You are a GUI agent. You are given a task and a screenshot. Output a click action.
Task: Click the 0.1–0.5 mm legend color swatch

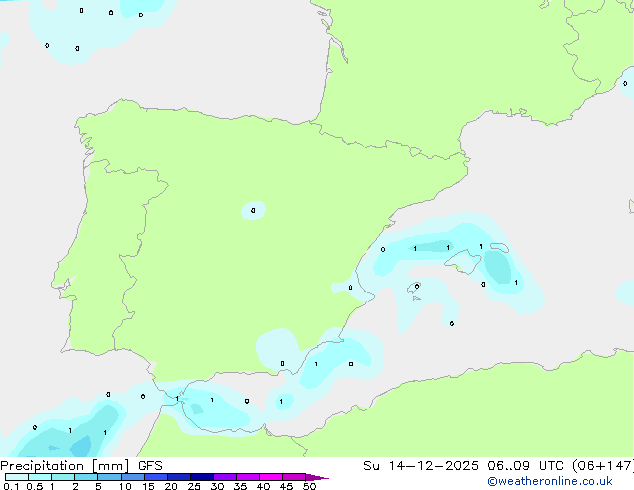tap(17, 477)
